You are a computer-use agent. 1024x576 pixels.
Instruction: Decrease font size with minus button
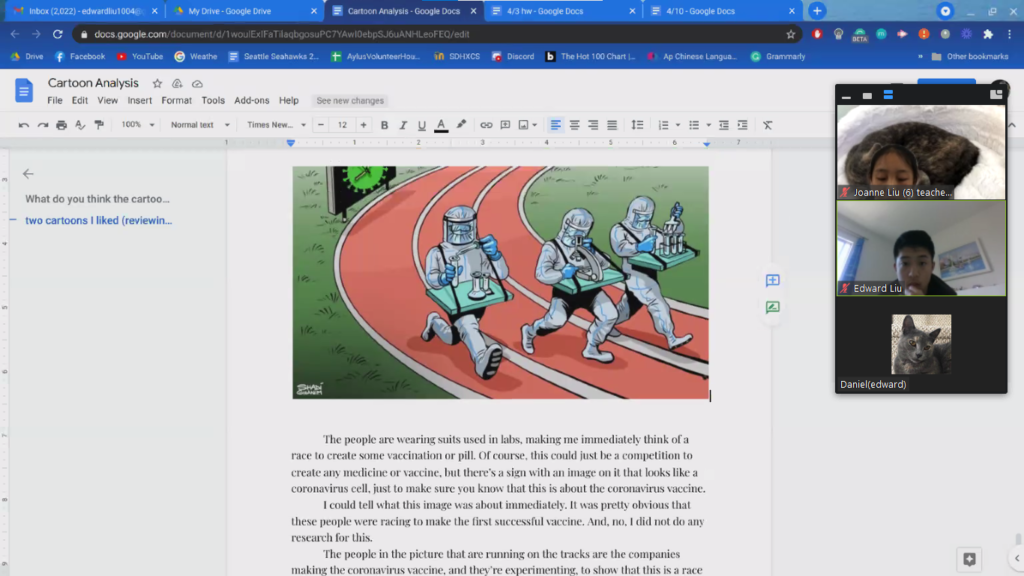[x=321, y=125]
